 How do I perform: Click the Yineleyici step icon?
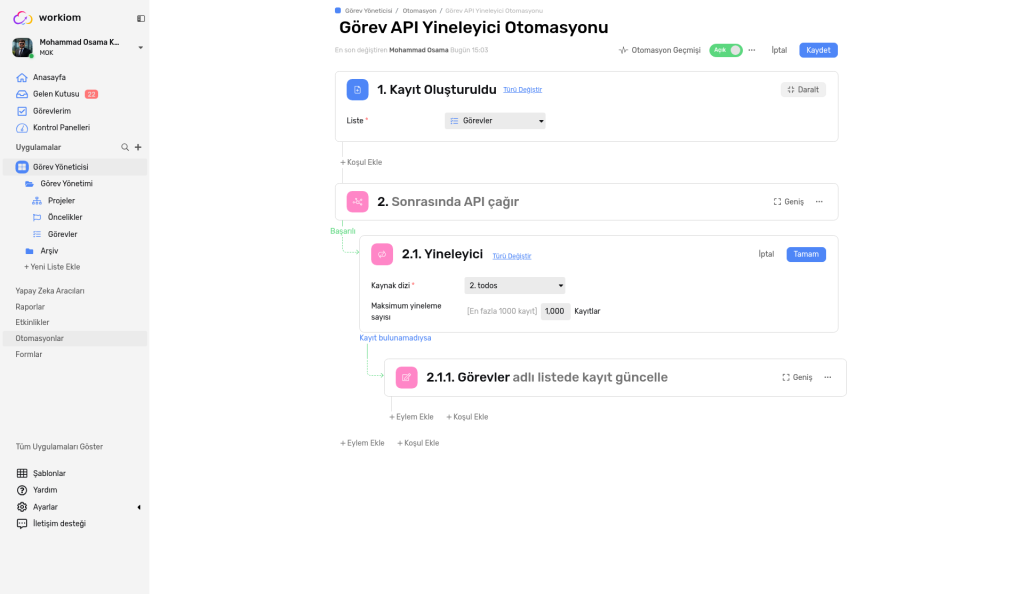pyautogui.click(x=382, y=254)
